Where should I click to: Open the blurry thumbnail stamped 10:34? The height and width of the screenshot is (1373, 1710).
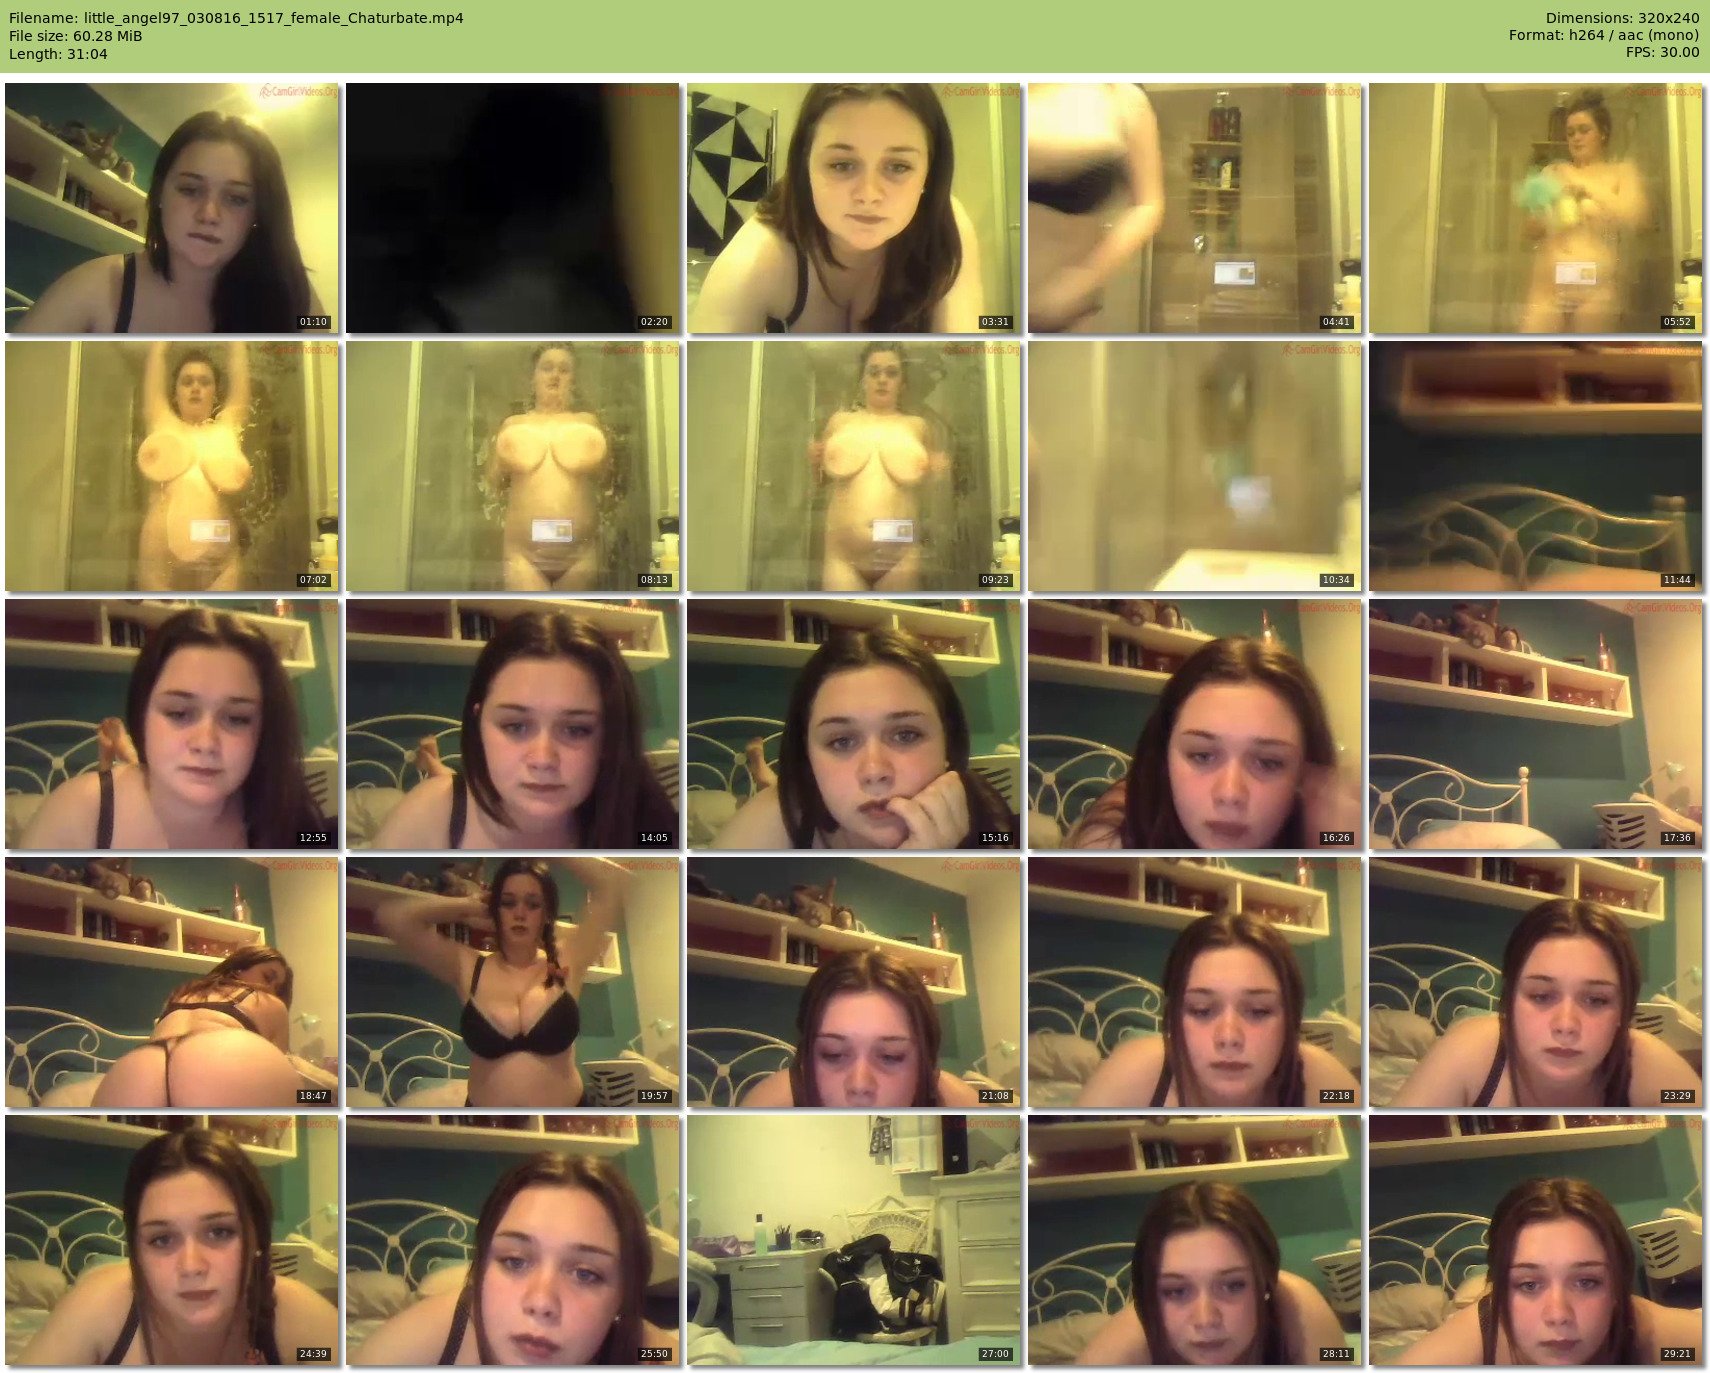pos(1195,466)
